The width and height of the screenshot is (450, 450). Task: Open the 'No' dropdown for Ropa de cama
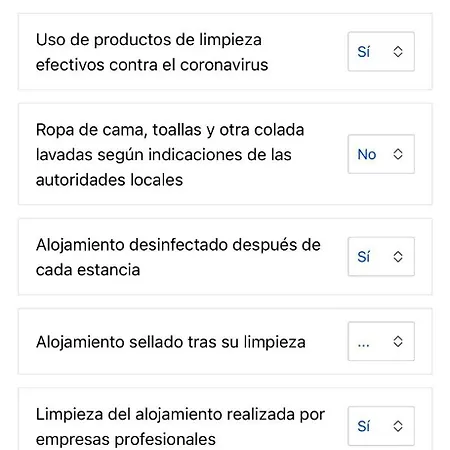(x=381, y=154)
